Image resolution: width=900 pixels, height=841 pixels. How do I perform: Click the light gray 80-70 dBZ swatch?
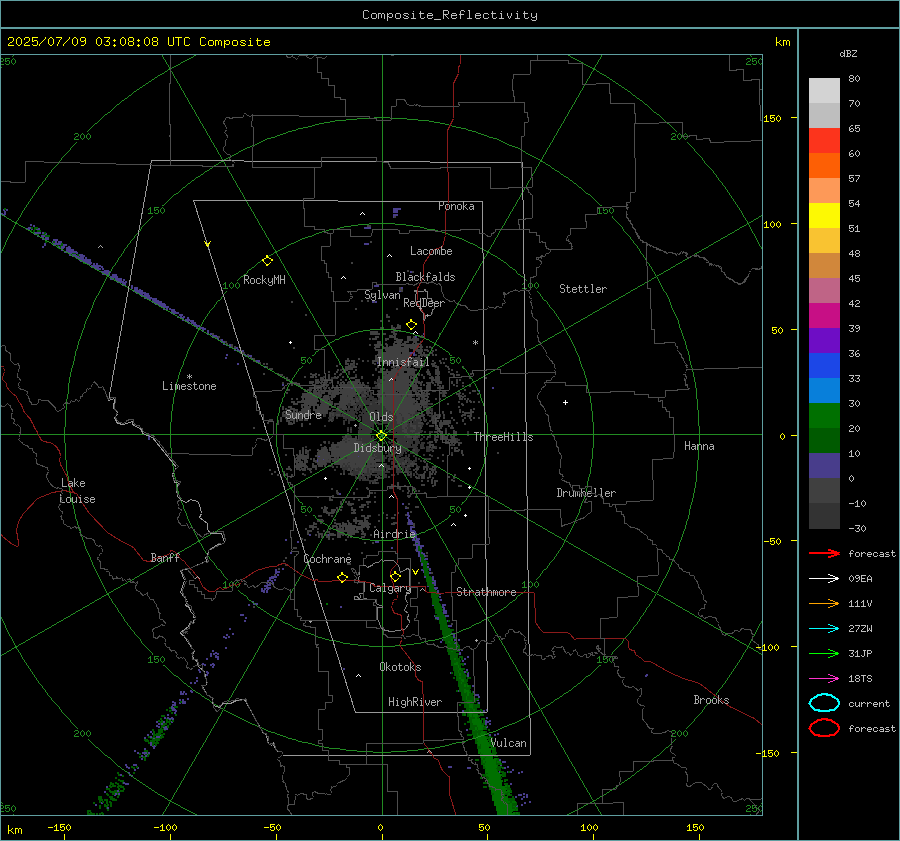824,91
